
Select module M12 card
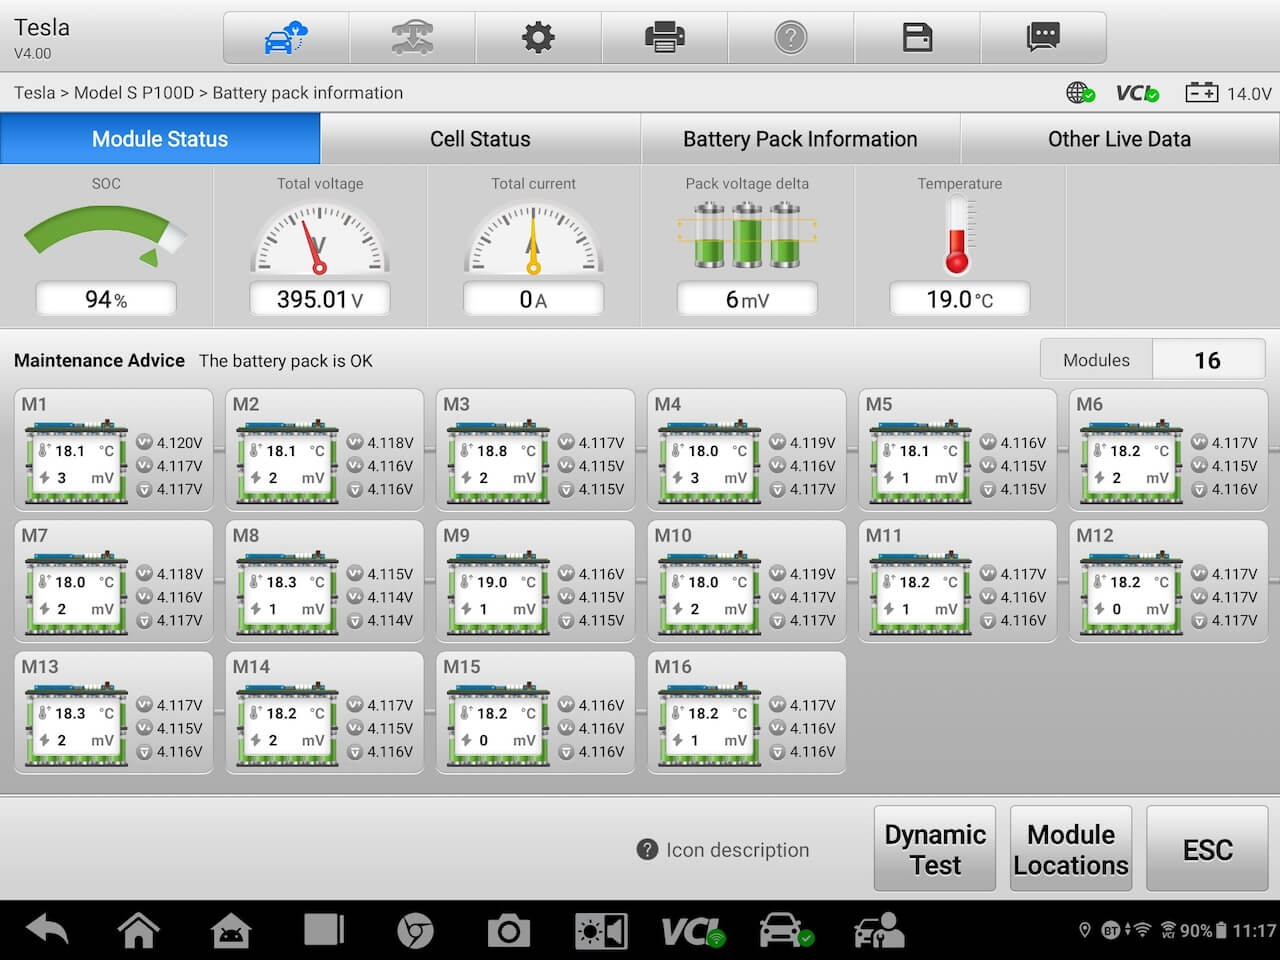(1168, 580)
